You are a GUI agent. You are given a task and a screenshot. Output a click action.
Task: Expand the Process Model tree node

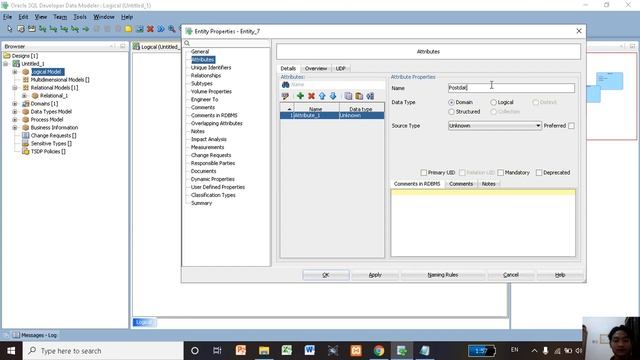[15, 120]
